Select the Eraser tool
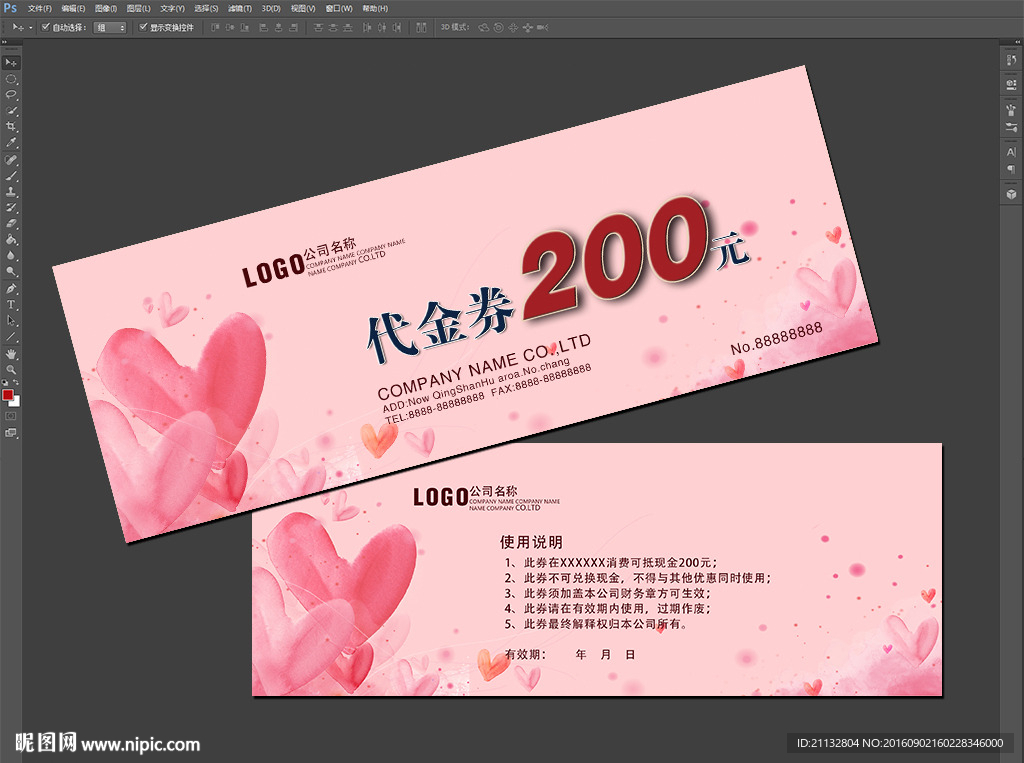The width and height of the screenshot is (1024, 763). pos(11,224)
